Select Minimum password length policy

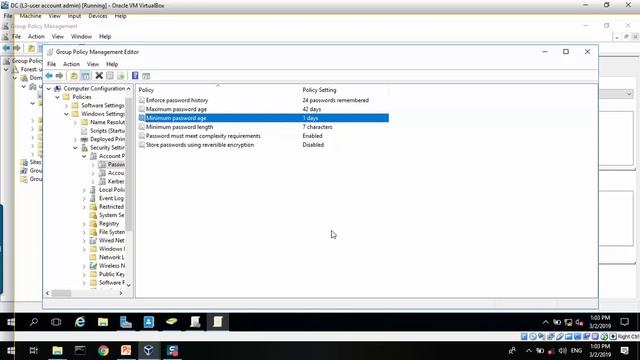point(263,127)
